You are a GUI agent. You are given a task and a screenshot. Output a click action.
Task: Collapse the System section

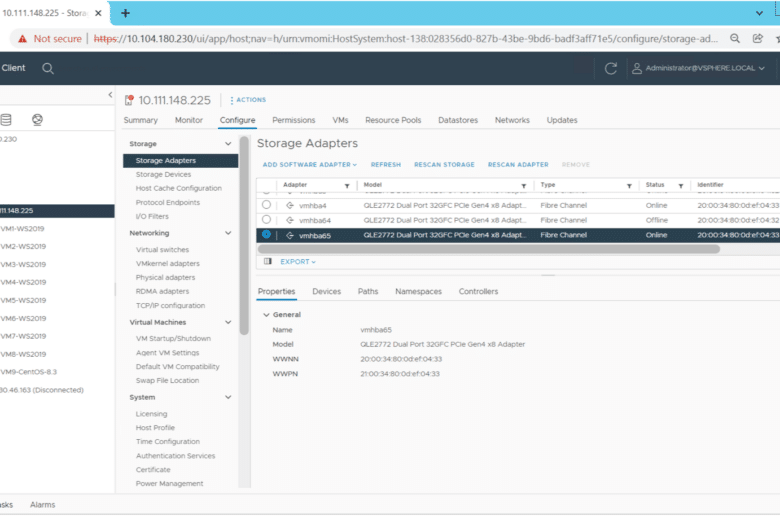point(228,397)
